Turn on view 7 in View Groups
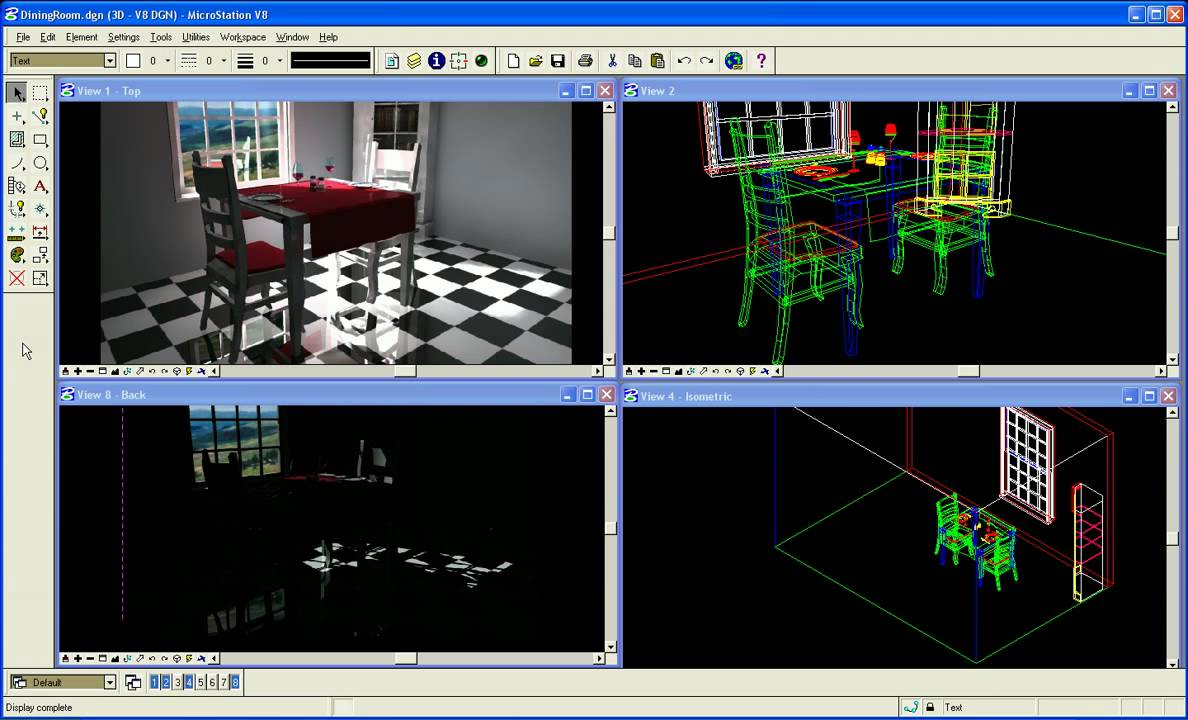The width and height of the screenshot is (1188, 720). (x=224, y=682)
